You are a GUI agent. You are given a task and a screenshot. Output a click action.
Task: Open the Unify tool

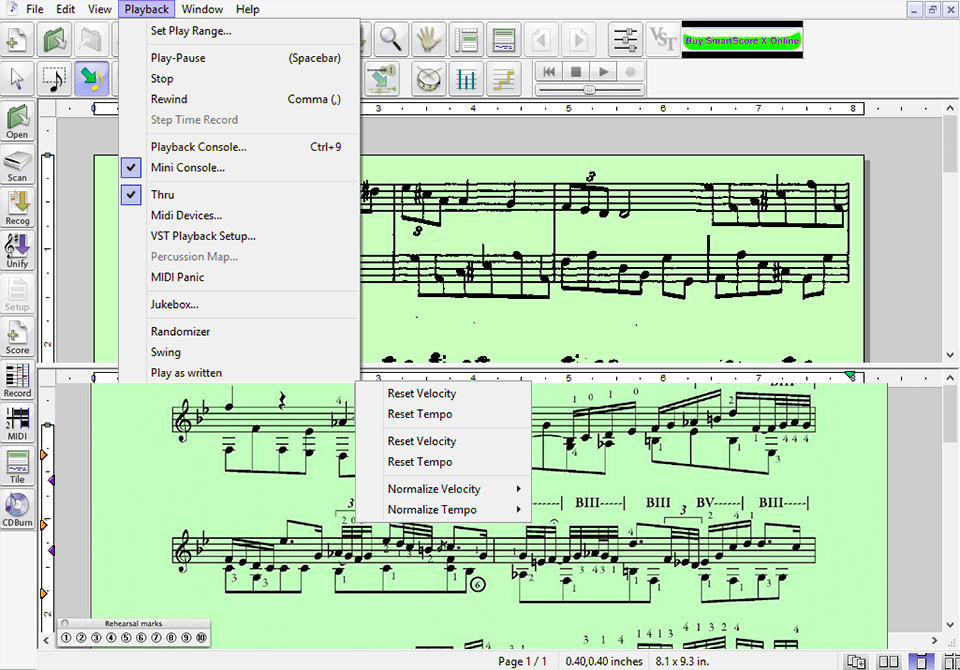tap(17, 247)
